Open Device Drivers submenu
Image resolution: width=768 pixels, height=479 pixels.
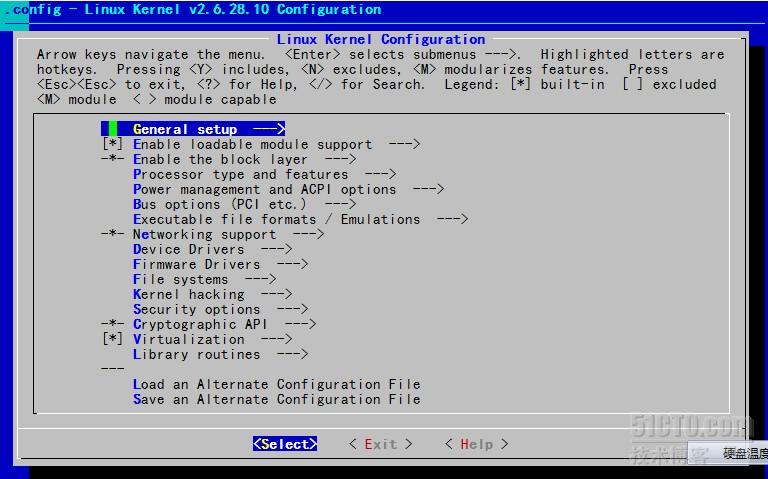(x=213, y=249)
